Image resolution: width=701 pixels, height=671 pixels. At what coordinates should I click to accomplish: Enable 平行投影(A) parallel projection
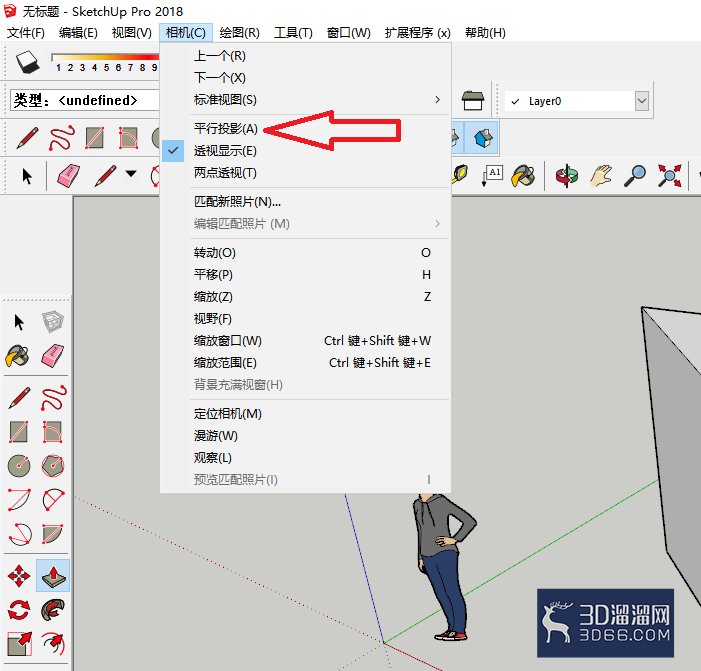[305, 129]
